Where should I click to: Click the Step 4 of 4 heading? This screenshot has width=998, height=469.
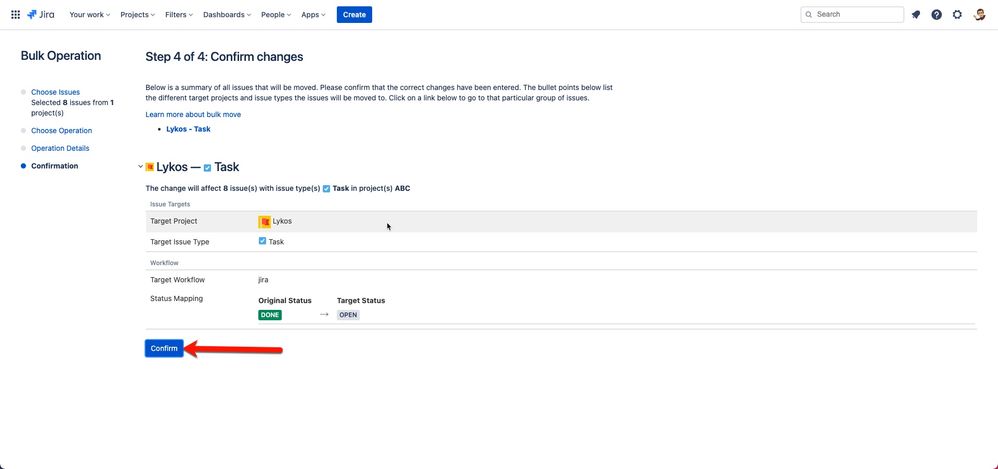point(224,57)
